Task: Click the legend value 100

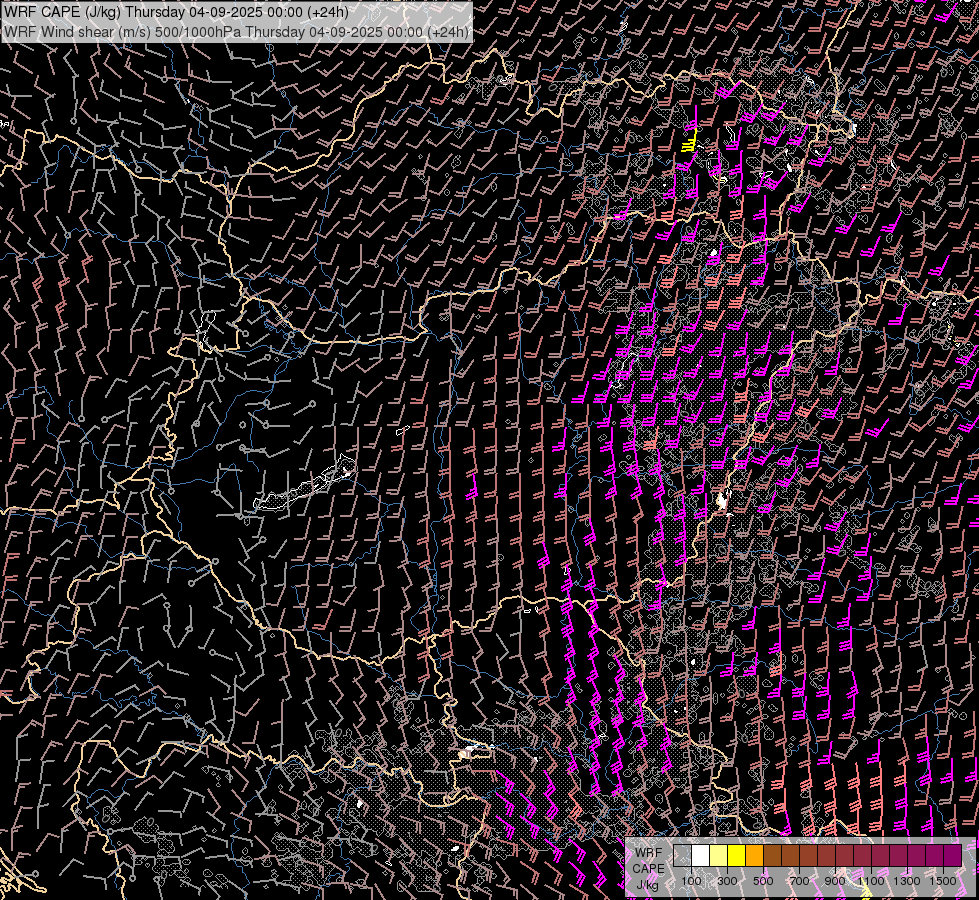Action: pos(691,881)
